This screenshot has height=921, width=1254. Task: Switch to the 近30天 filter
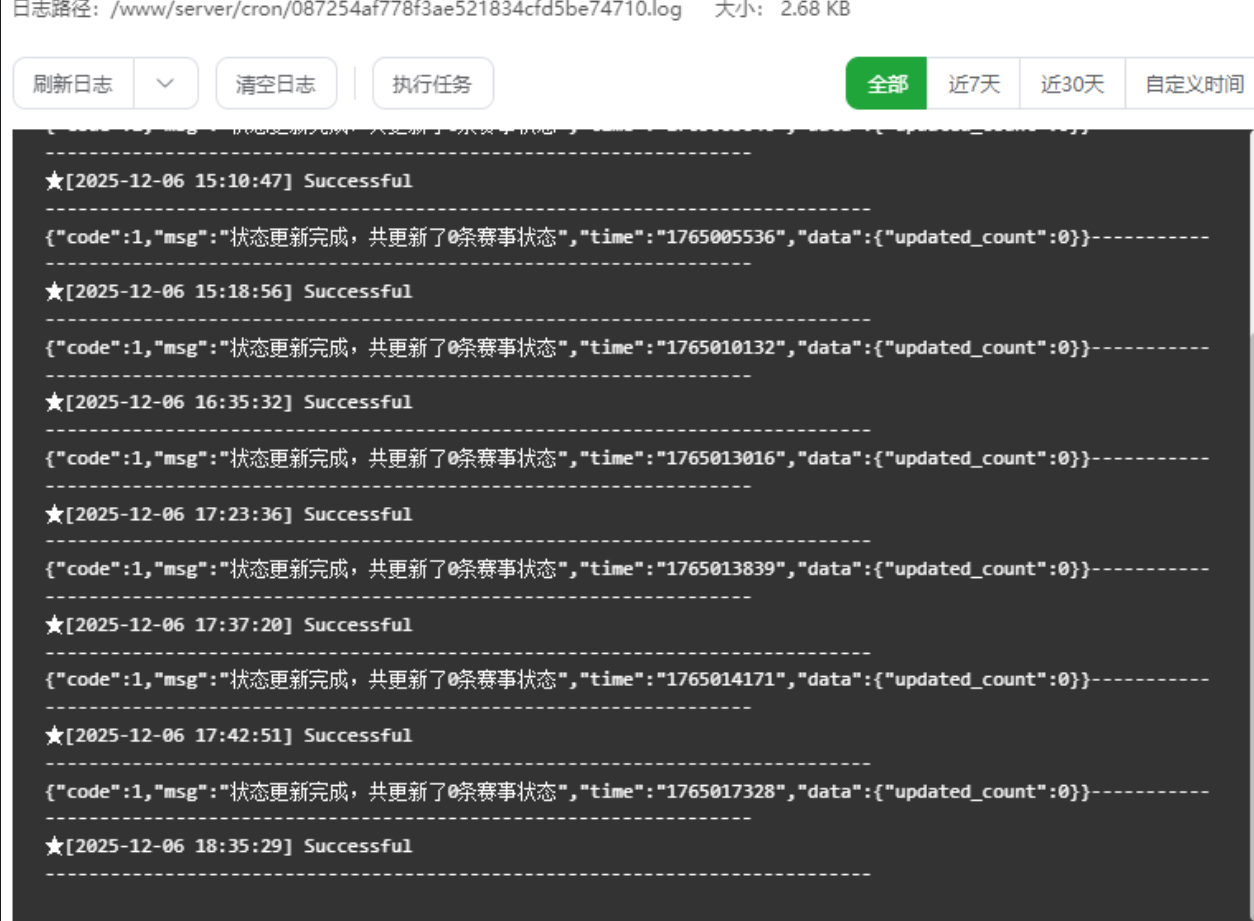[1072, 84]
